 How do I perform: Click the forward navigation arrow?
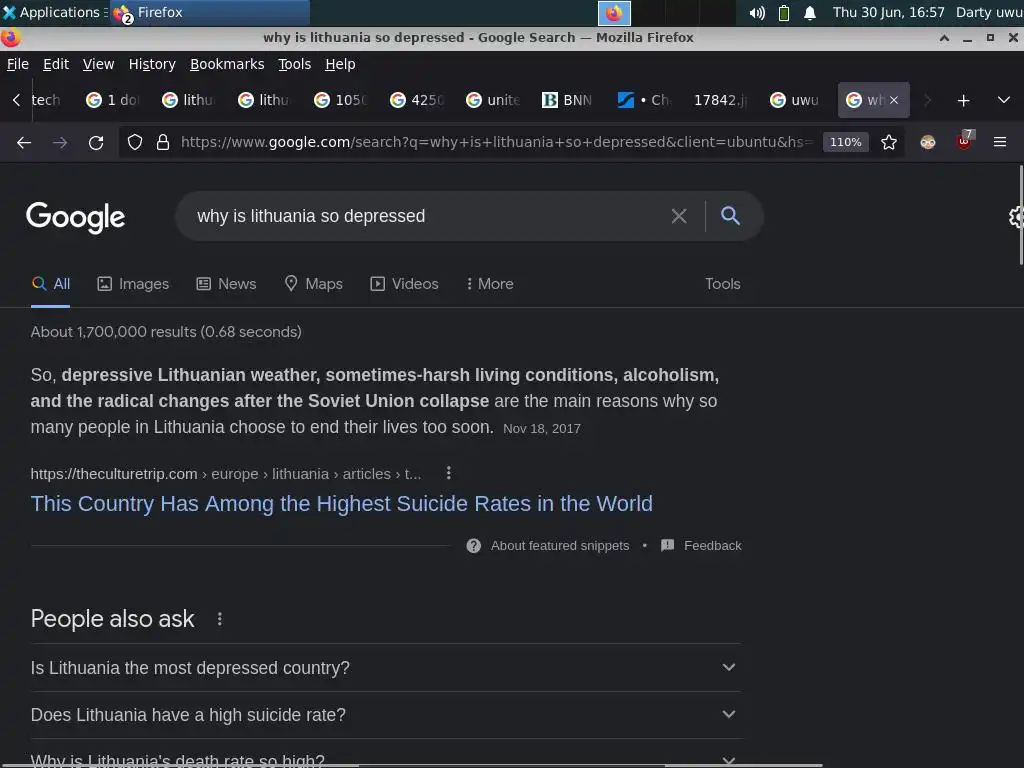[60, 142]
